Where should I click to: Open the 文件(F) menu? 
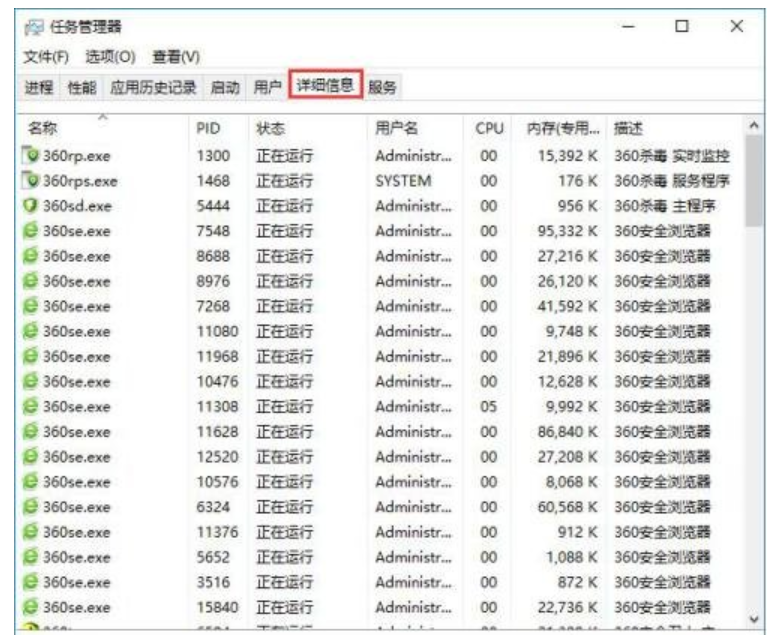click(x=46, y=55)
